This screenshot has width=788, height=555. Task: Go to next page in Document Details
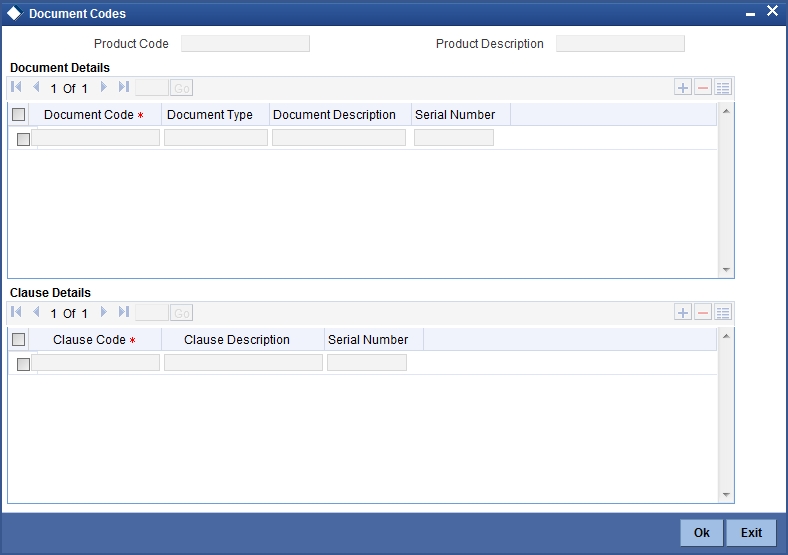(104, 87)
